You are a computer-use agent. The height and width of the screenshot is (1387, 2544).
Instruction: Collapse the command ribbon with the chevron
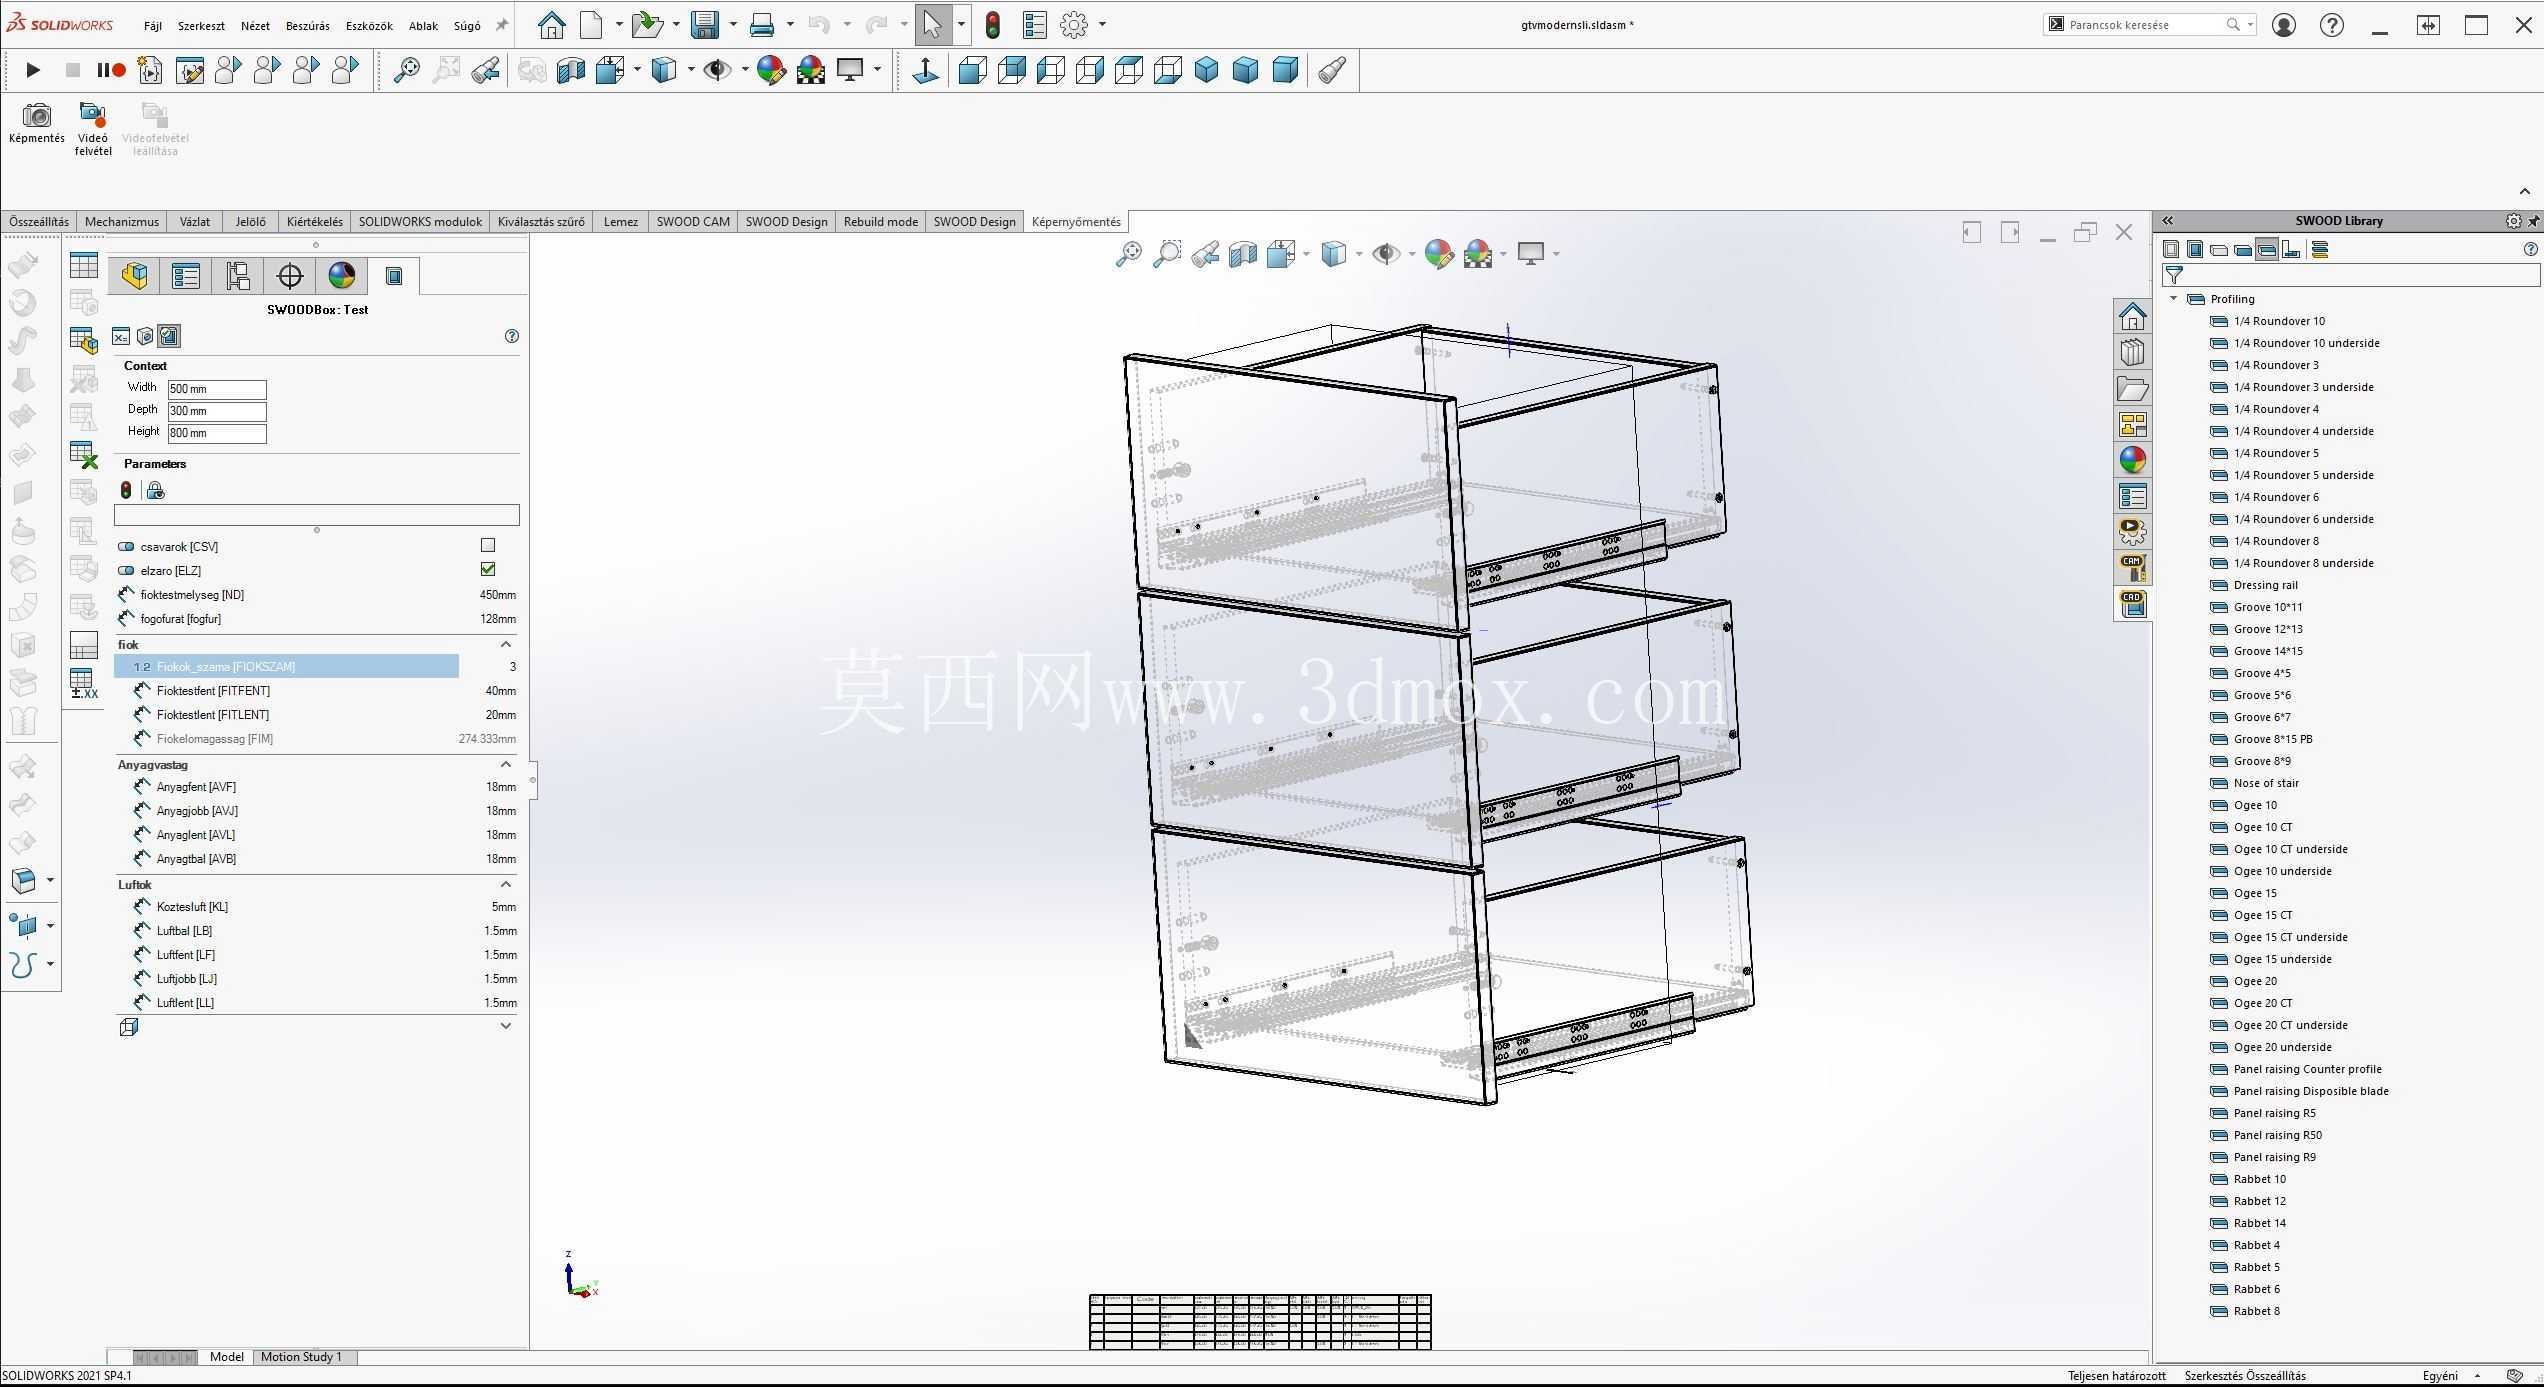(2525, 191)
